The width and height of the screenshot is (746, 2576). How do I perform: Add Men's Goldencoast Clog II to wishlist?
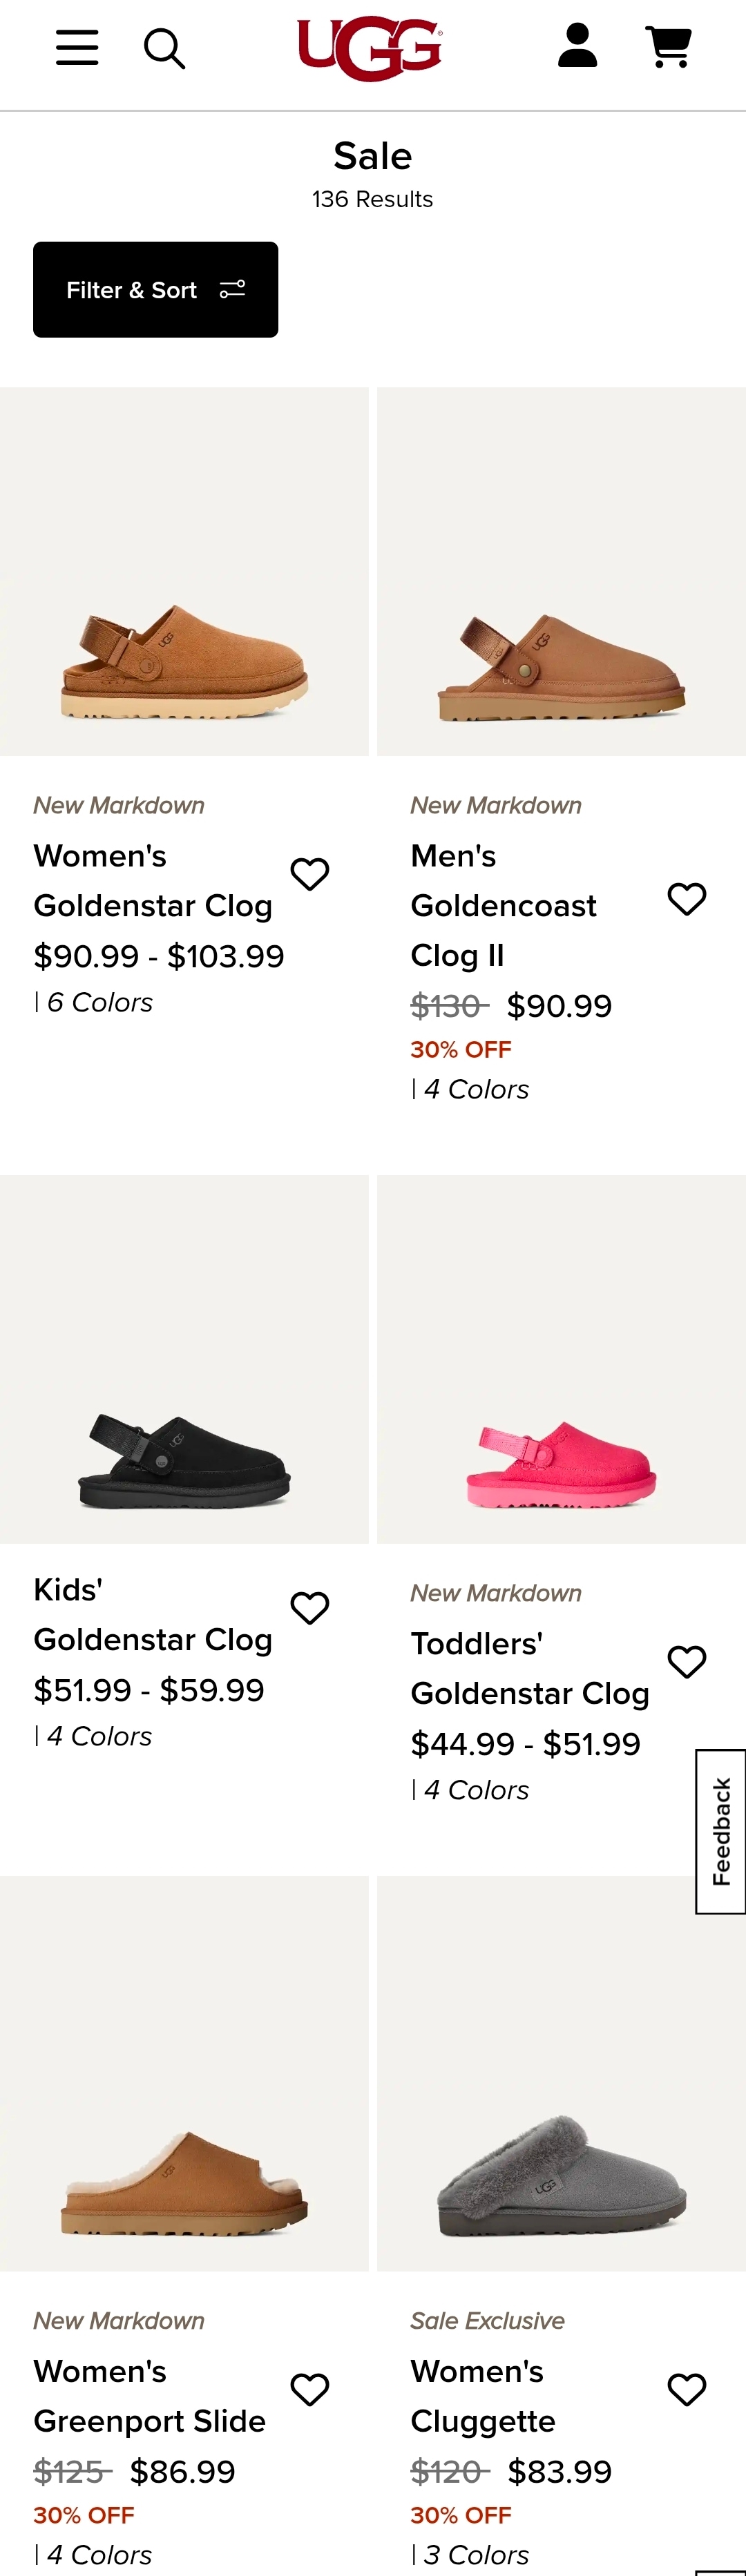[687, 899]
